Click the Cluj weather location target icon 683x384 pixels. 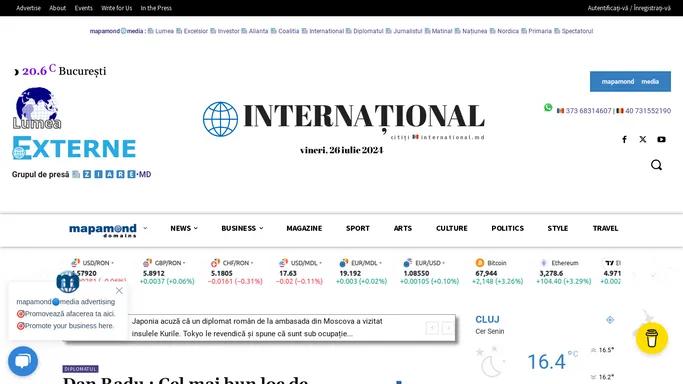pos(610,320)
